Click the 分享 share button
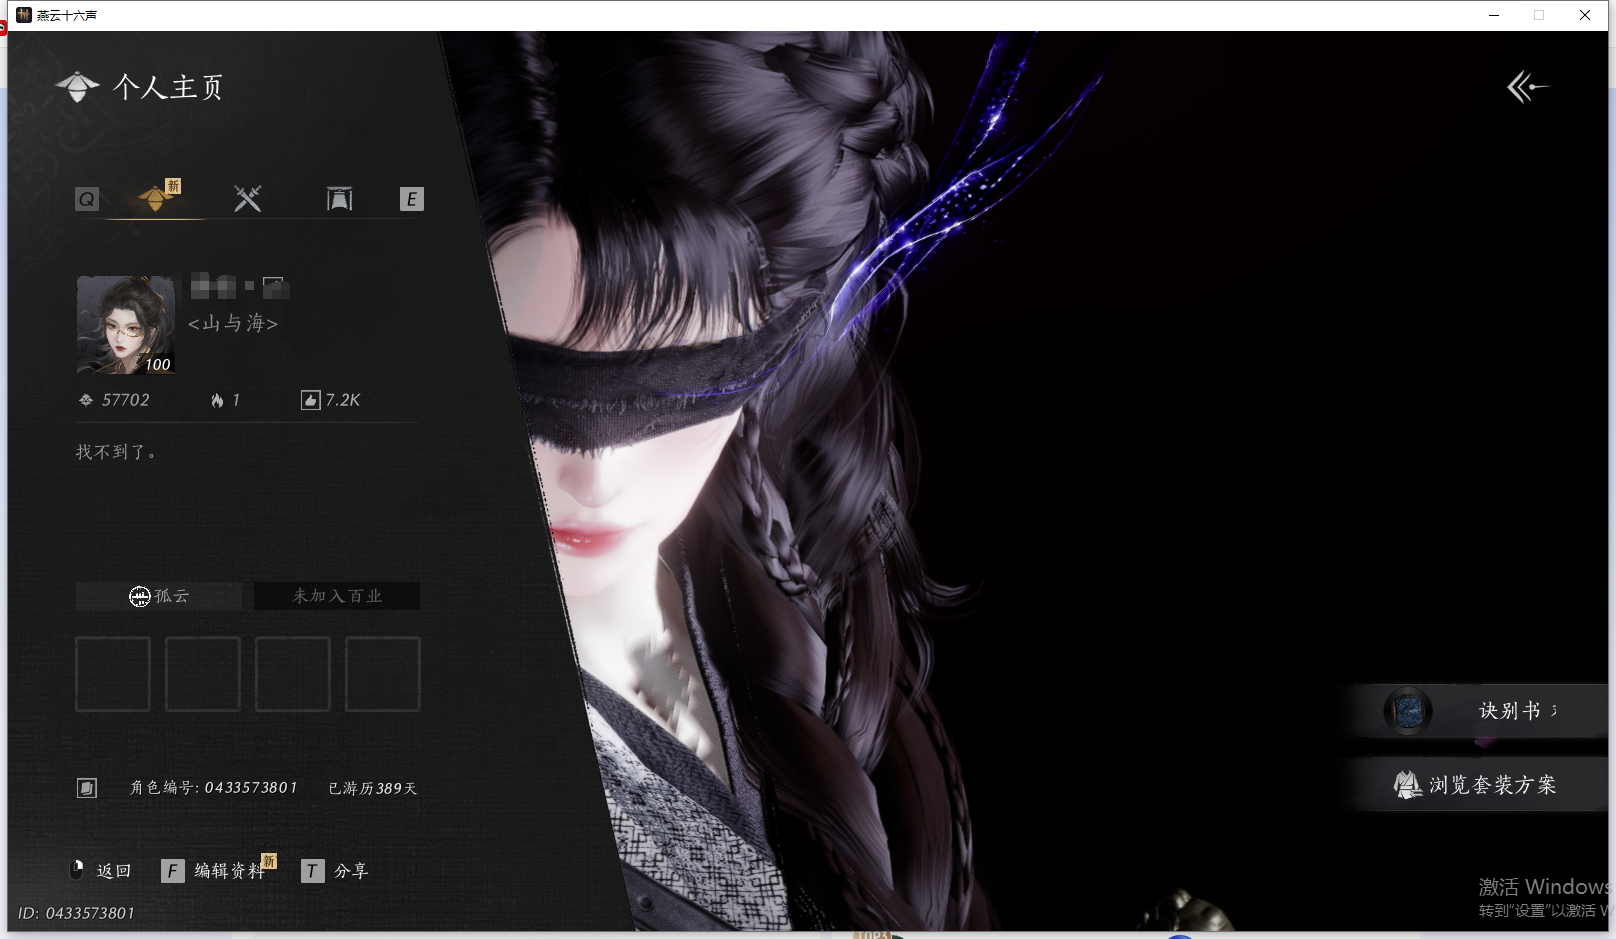This screenshot has width=1616, height=939. coord(337,871)
